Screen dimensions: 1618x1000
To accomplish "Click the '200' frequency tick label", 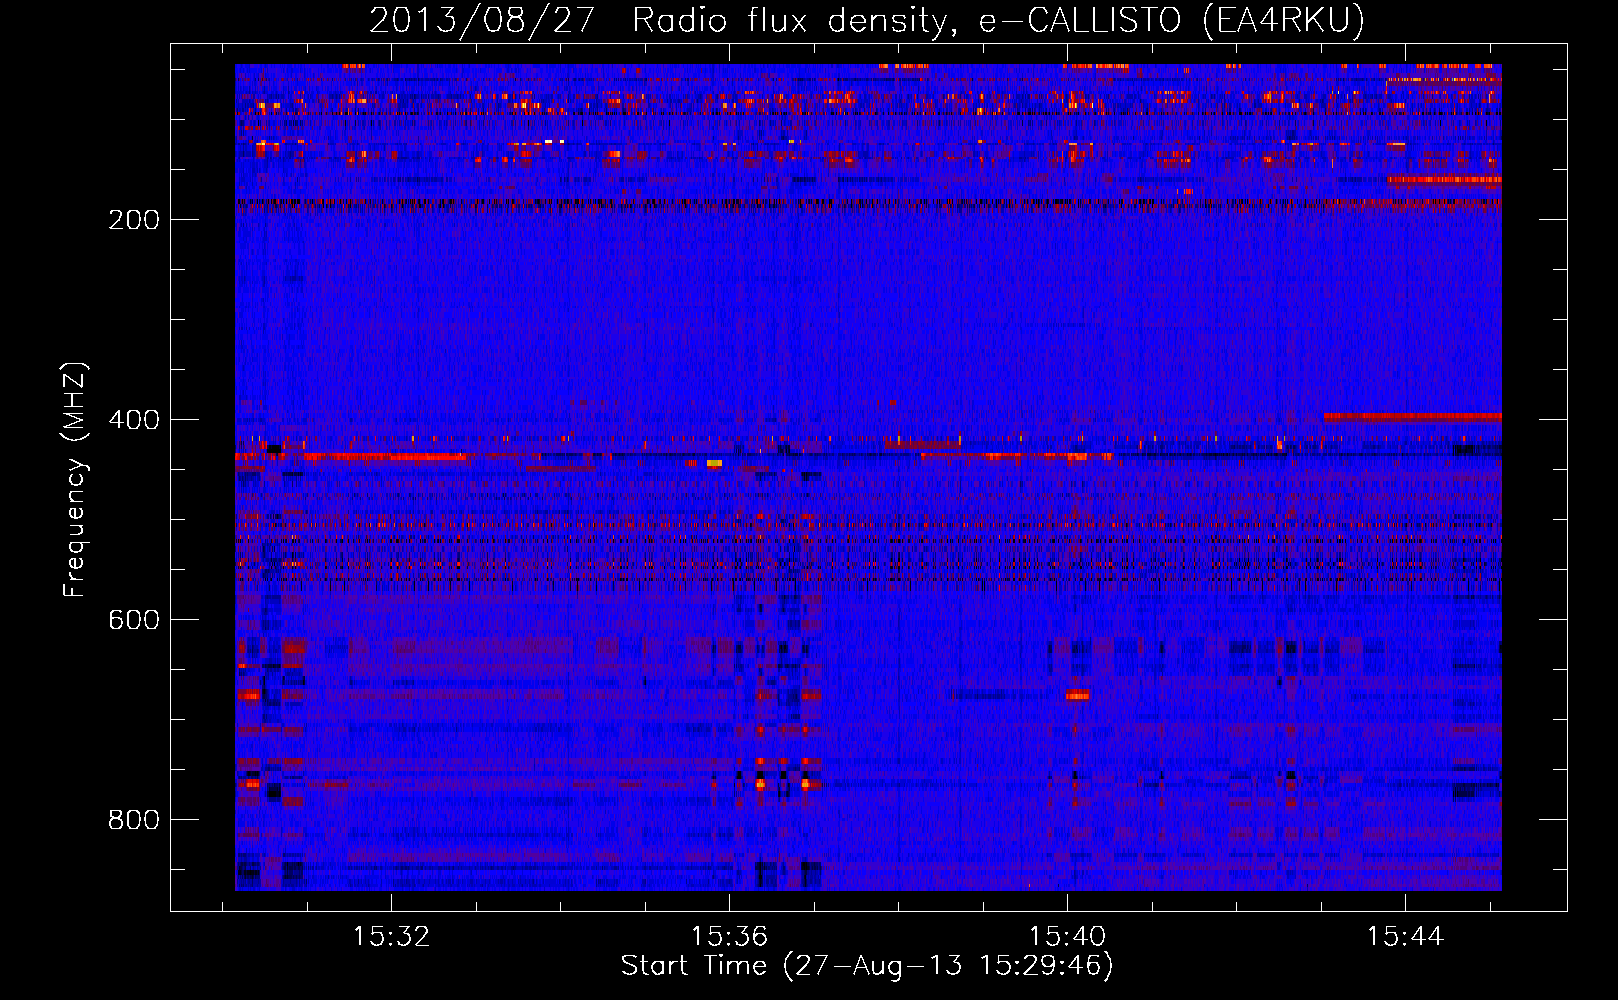I will (x=133, y=220).
